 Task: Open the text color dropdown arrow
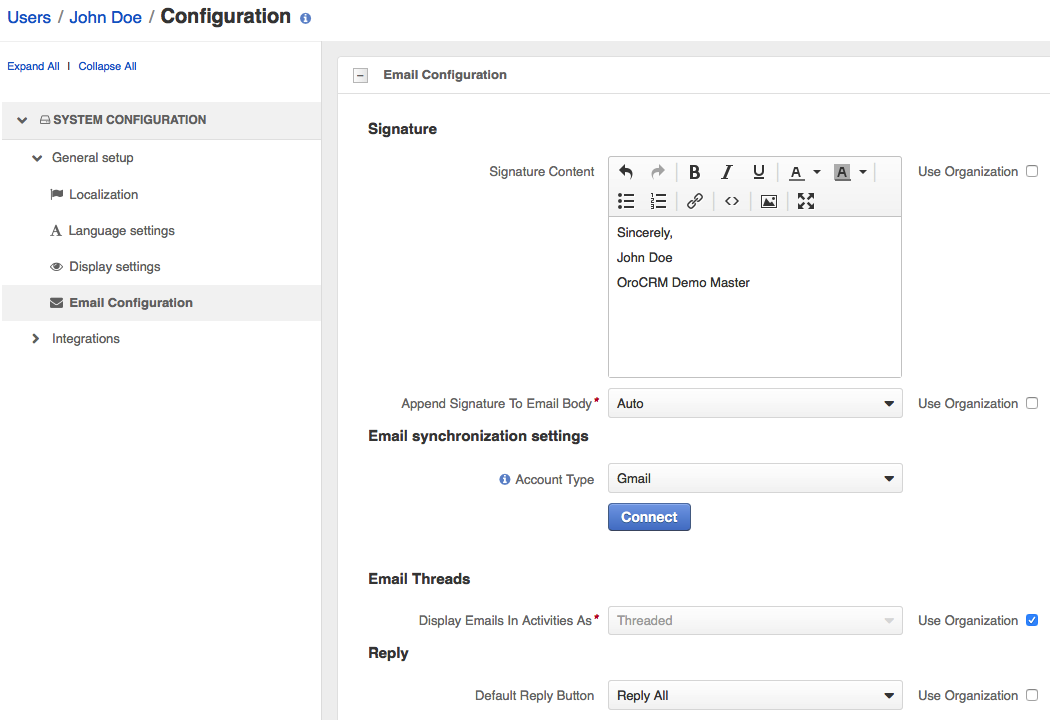coord(817,172)
